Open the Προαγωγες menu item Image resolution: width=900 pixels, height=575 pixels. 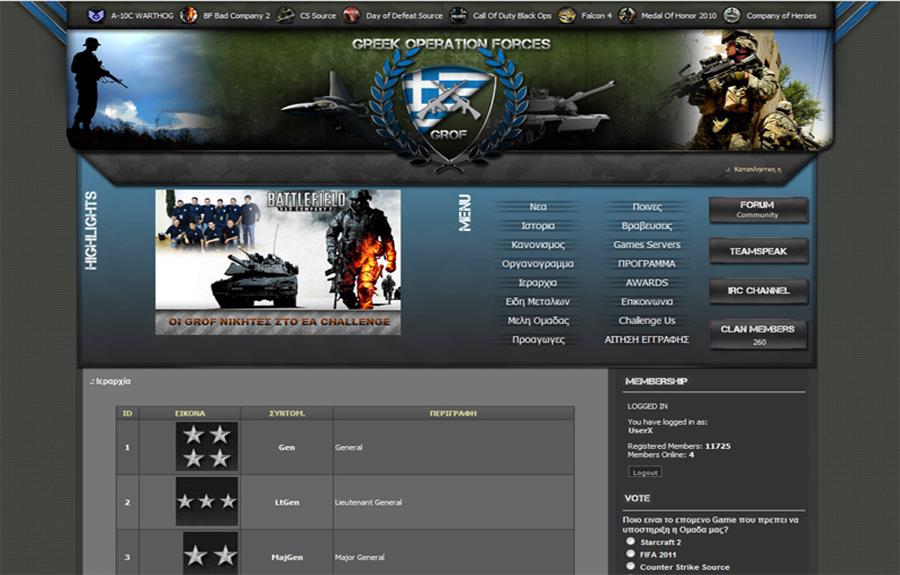tap(538, 339)
